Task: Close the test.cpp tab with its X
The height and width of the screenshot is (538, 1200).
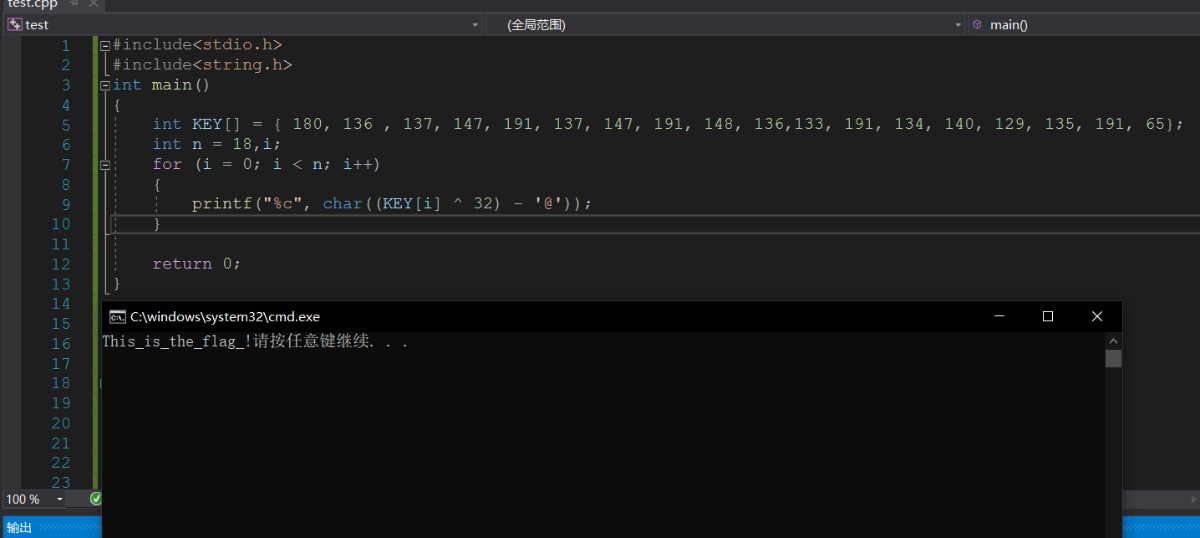Action: click(x=92, y=4)
